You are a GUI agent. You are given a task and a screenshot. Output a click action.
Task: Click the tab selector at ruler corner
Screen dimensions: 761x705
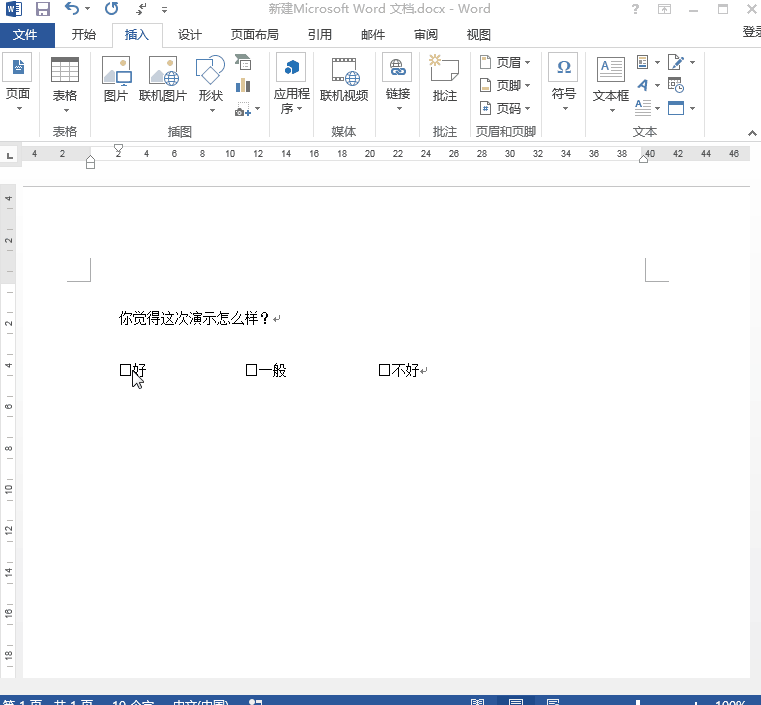click(x=9, y=156)
